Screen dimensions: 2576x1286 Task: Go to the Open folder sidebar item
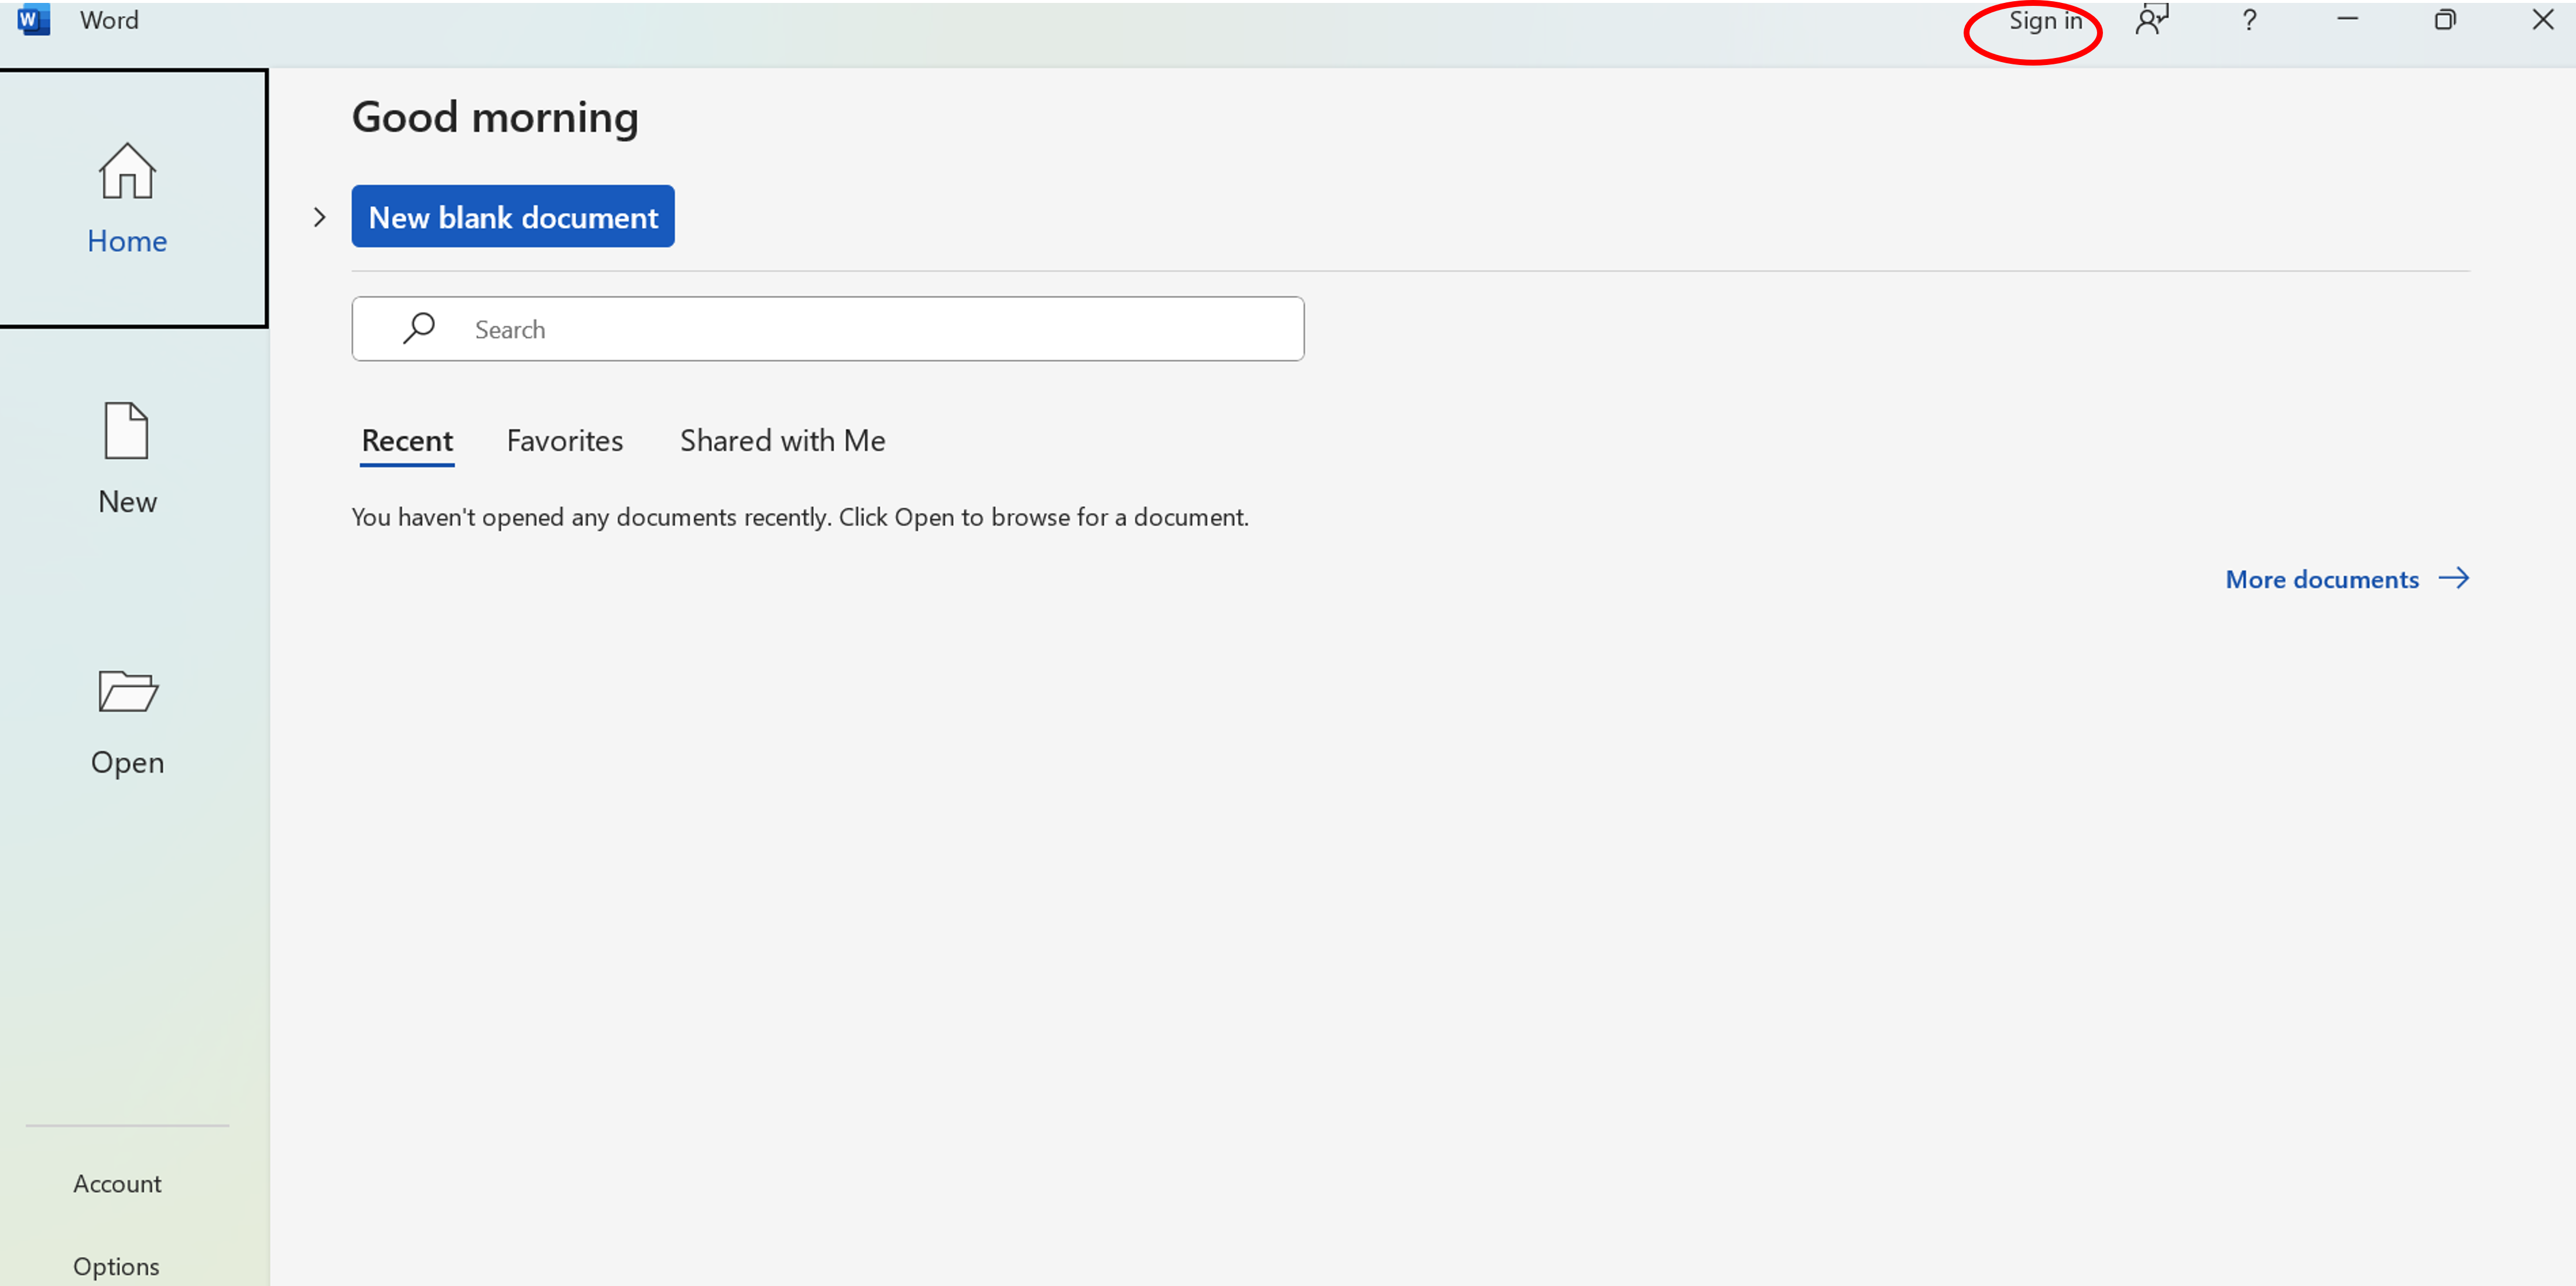pos(127,722)
